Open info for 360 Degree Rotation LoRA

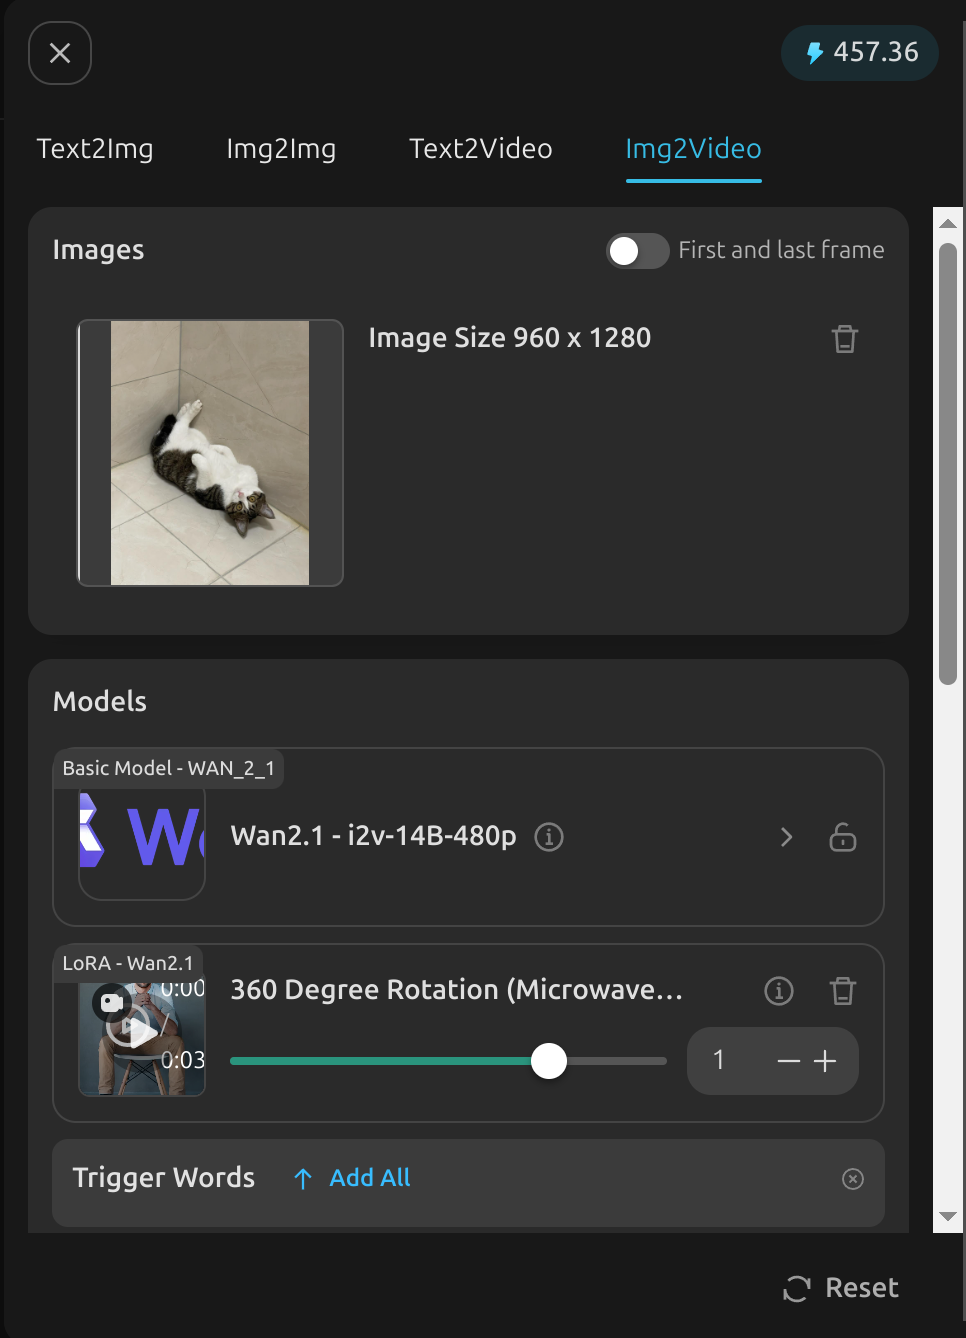pyautogui.click(x=779, y=991)
